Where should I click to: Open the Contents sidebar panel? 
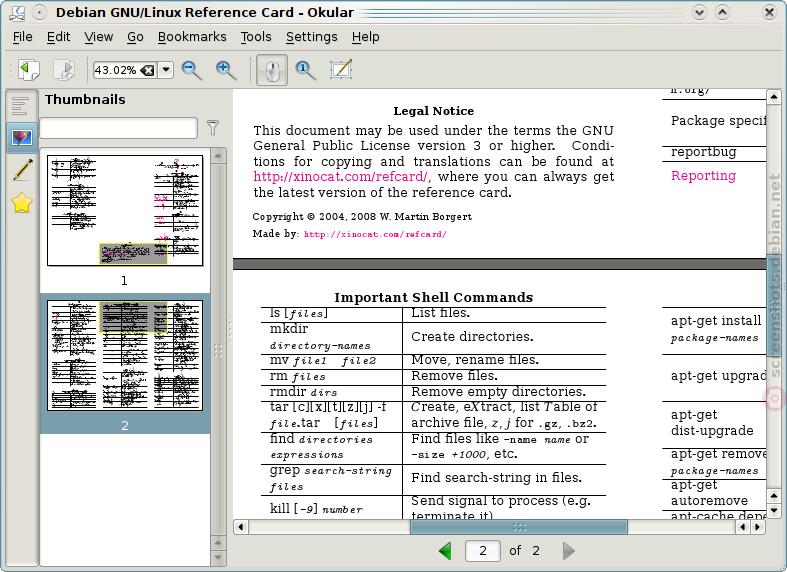21,105
